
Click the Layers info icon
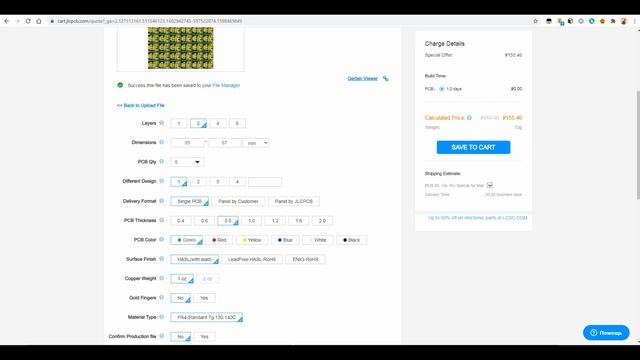coord(162,123)
